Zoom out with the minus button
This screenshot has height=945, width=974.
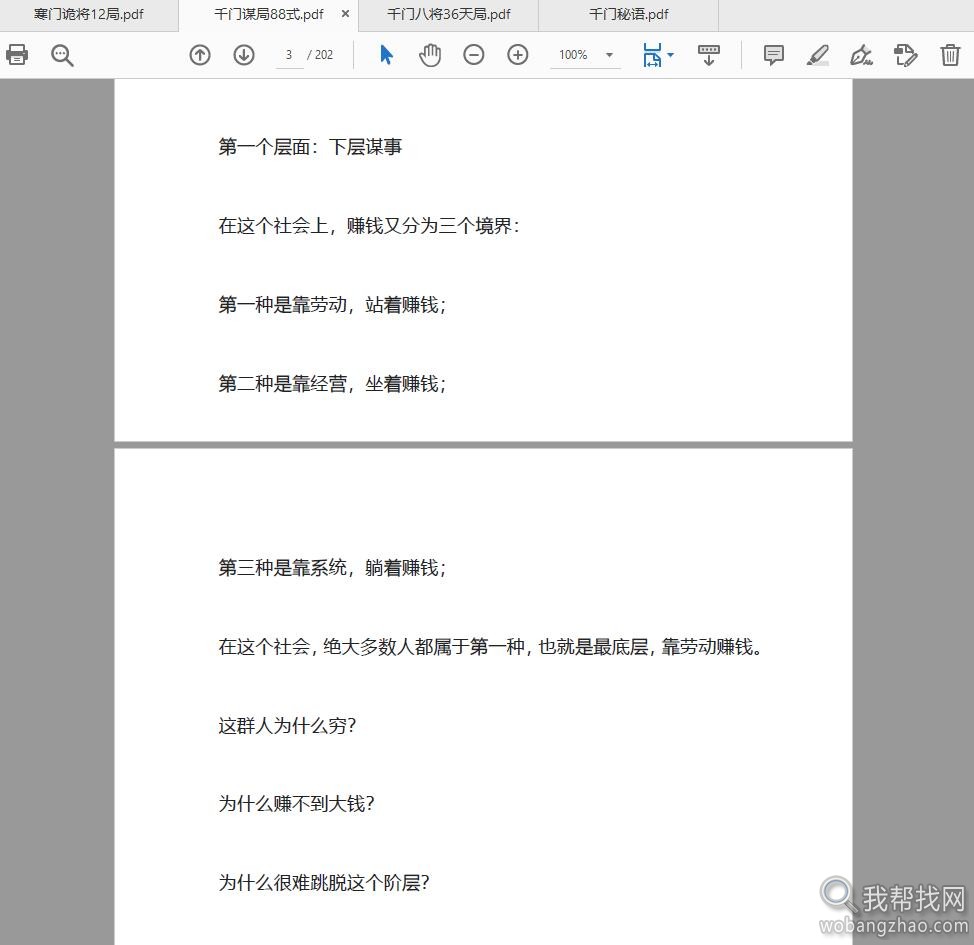pos(473,55)
